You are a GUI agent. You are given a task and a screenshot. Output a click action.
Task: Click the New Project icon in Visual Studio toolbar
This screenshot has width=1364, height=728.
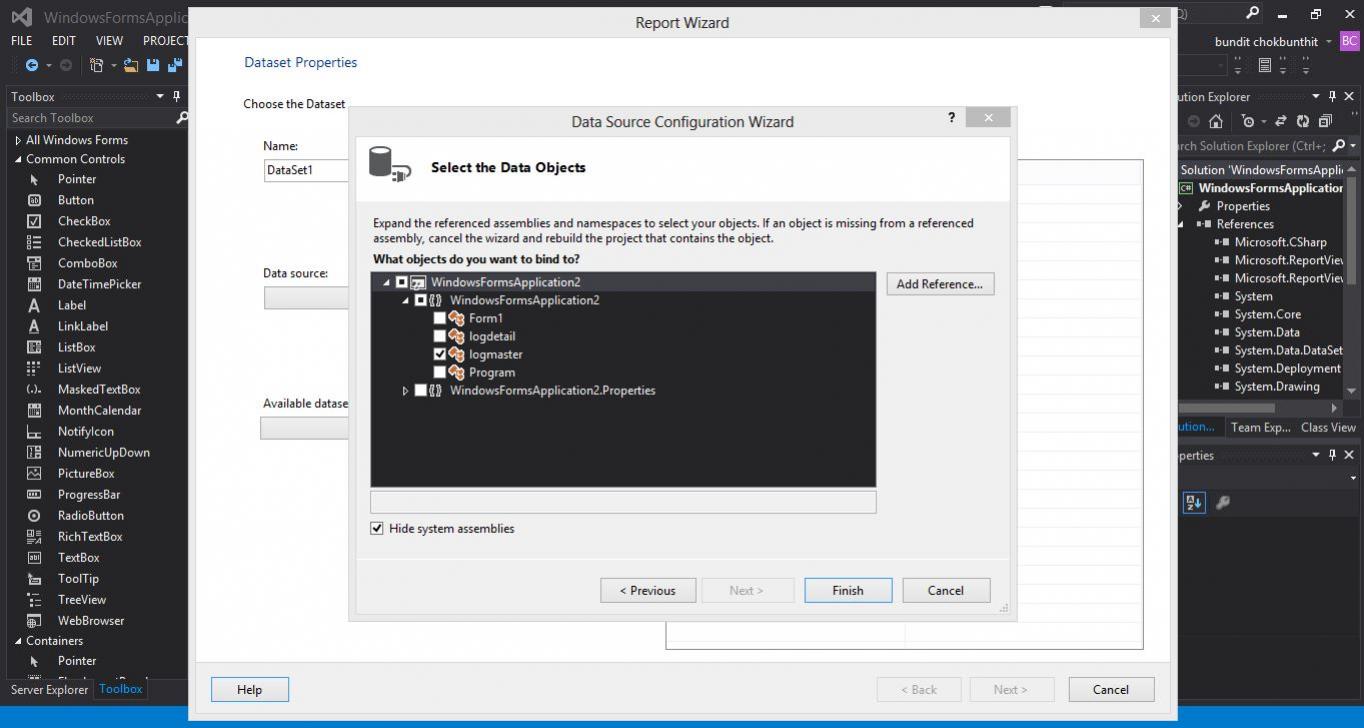pyautogui.click(x=97, y=65)
